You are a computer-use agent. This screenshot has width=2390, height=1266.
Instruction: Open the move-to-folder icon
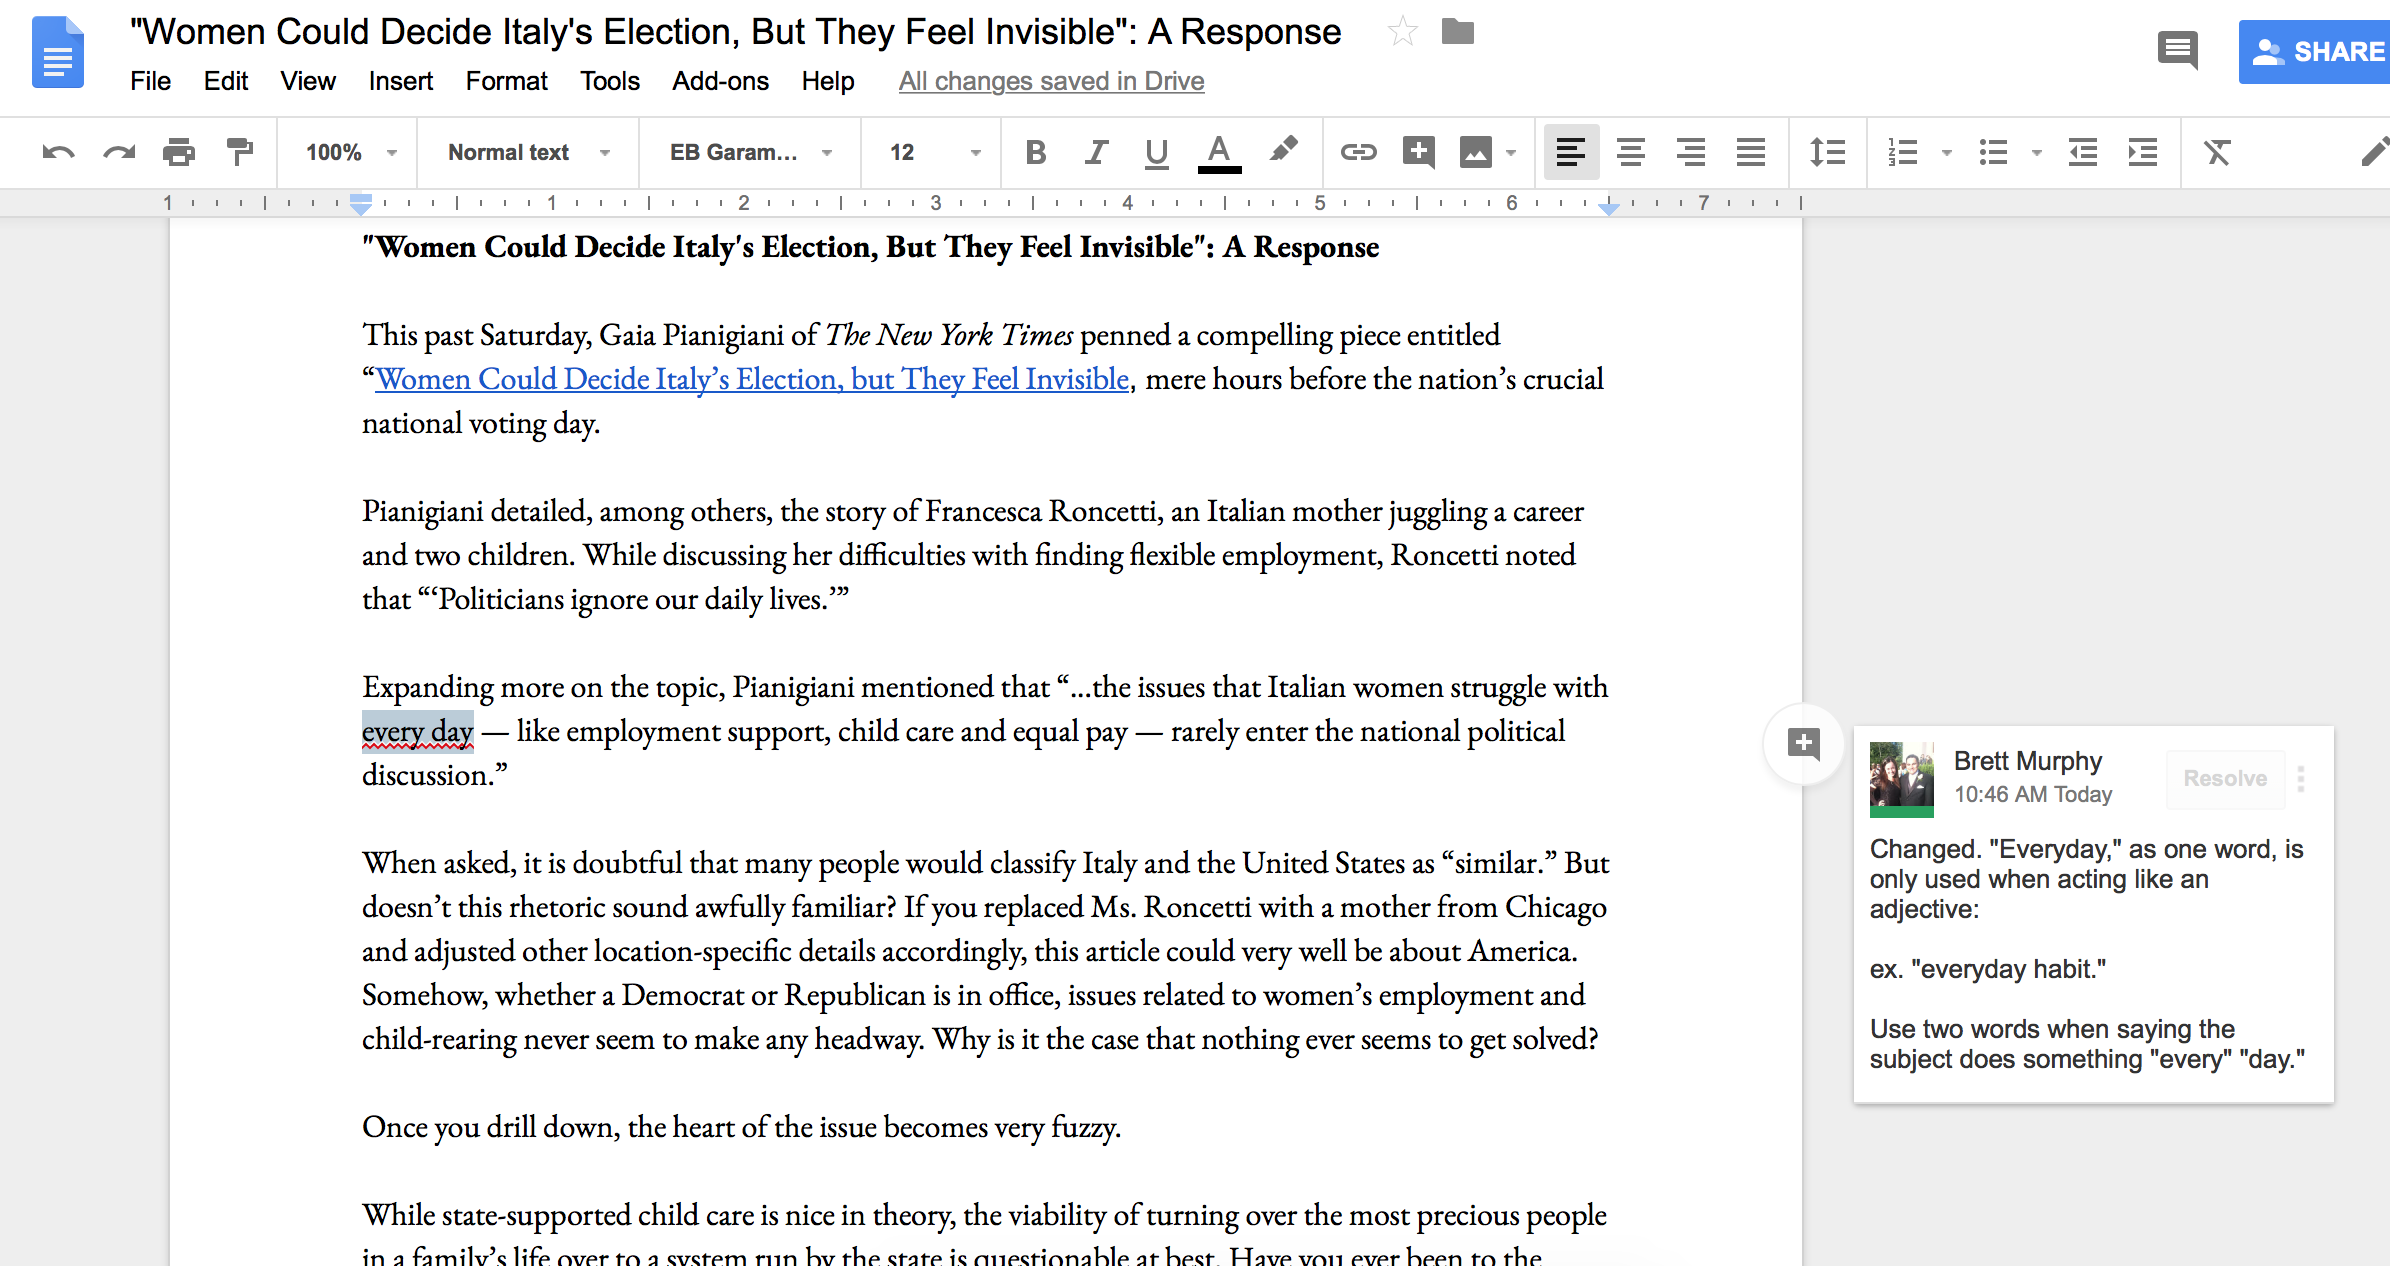1457,32
